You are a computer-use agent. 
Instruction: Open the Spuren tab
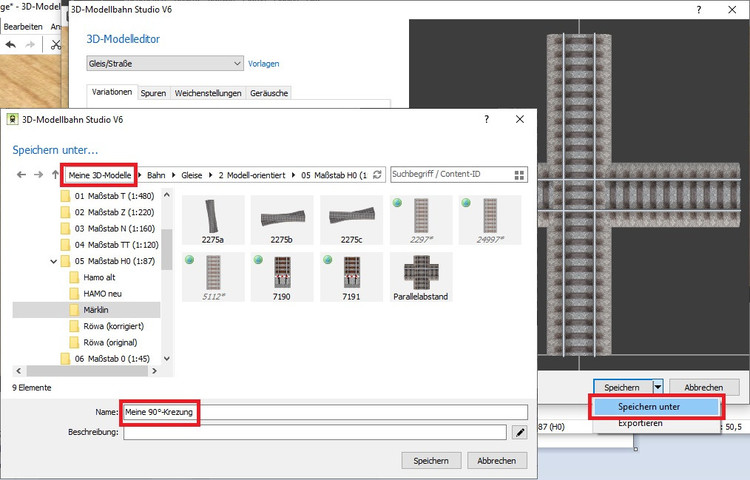153,92
